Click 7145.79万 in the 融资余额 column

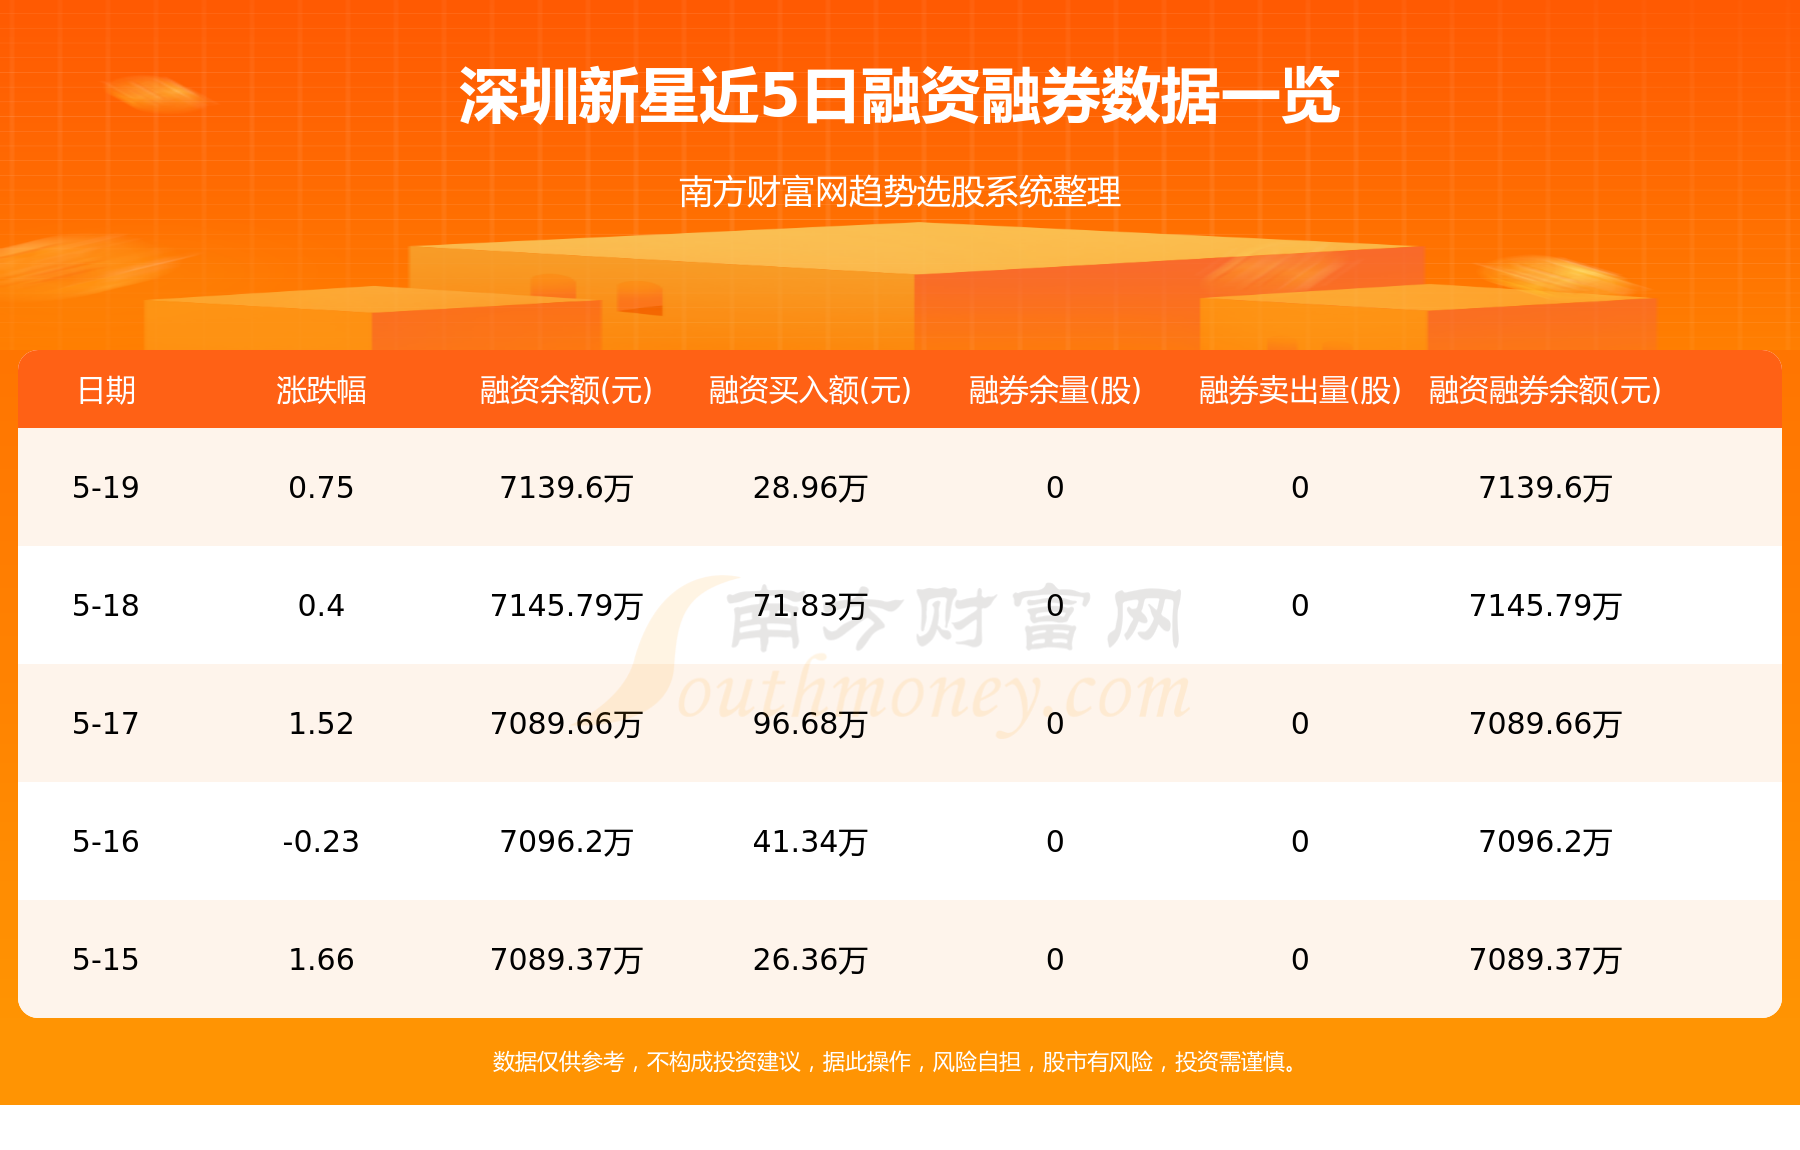(566, 606)
